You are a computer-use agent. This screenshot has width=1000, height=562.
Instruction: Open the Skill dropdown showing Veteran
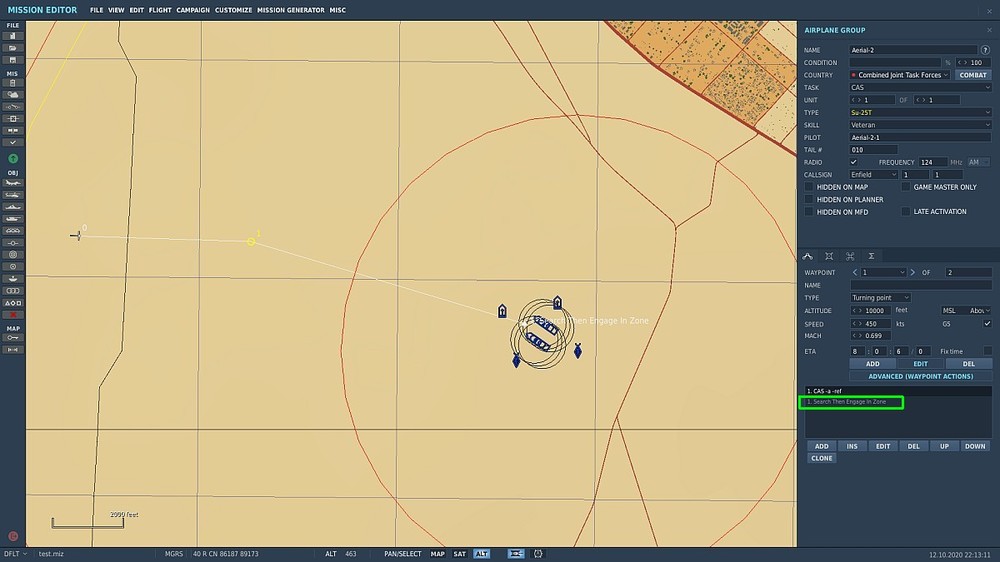point(920,125)
